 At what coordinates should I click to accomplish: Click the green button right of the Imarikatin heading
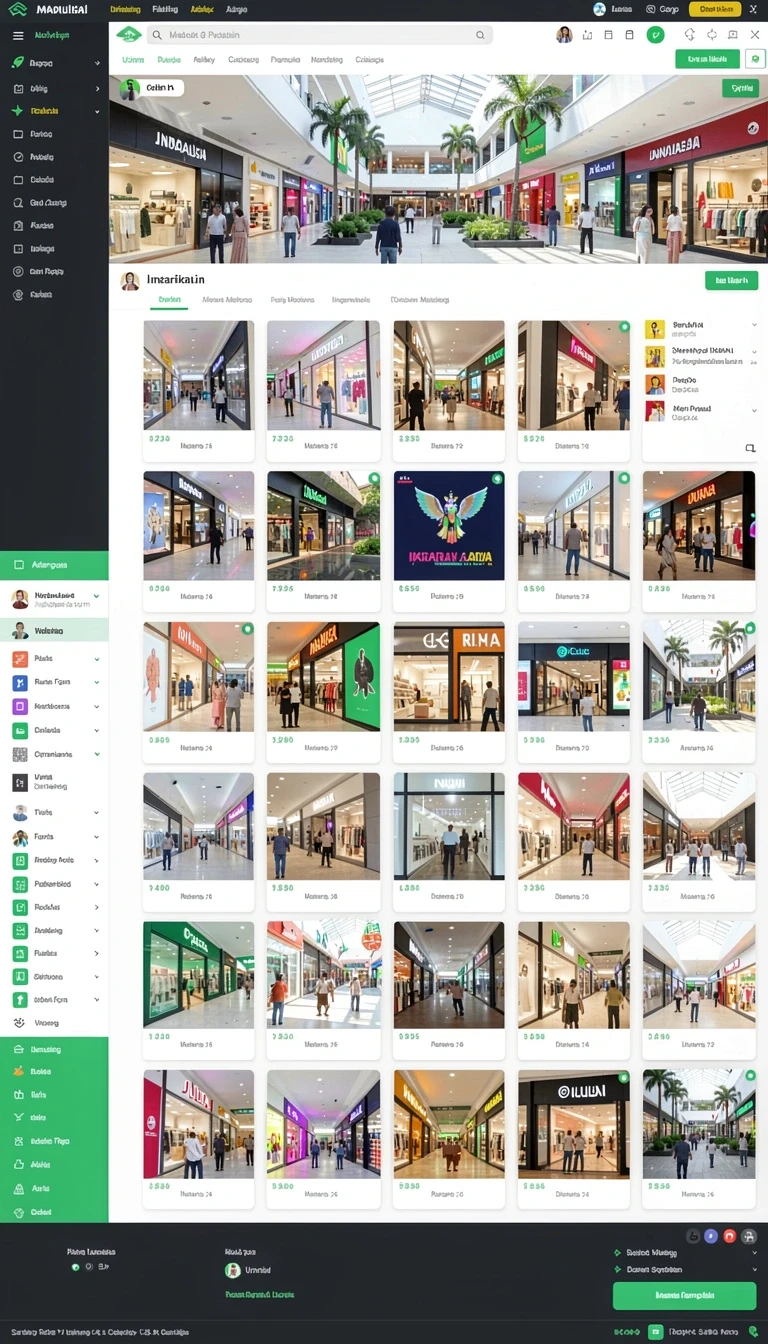point(731,280)
